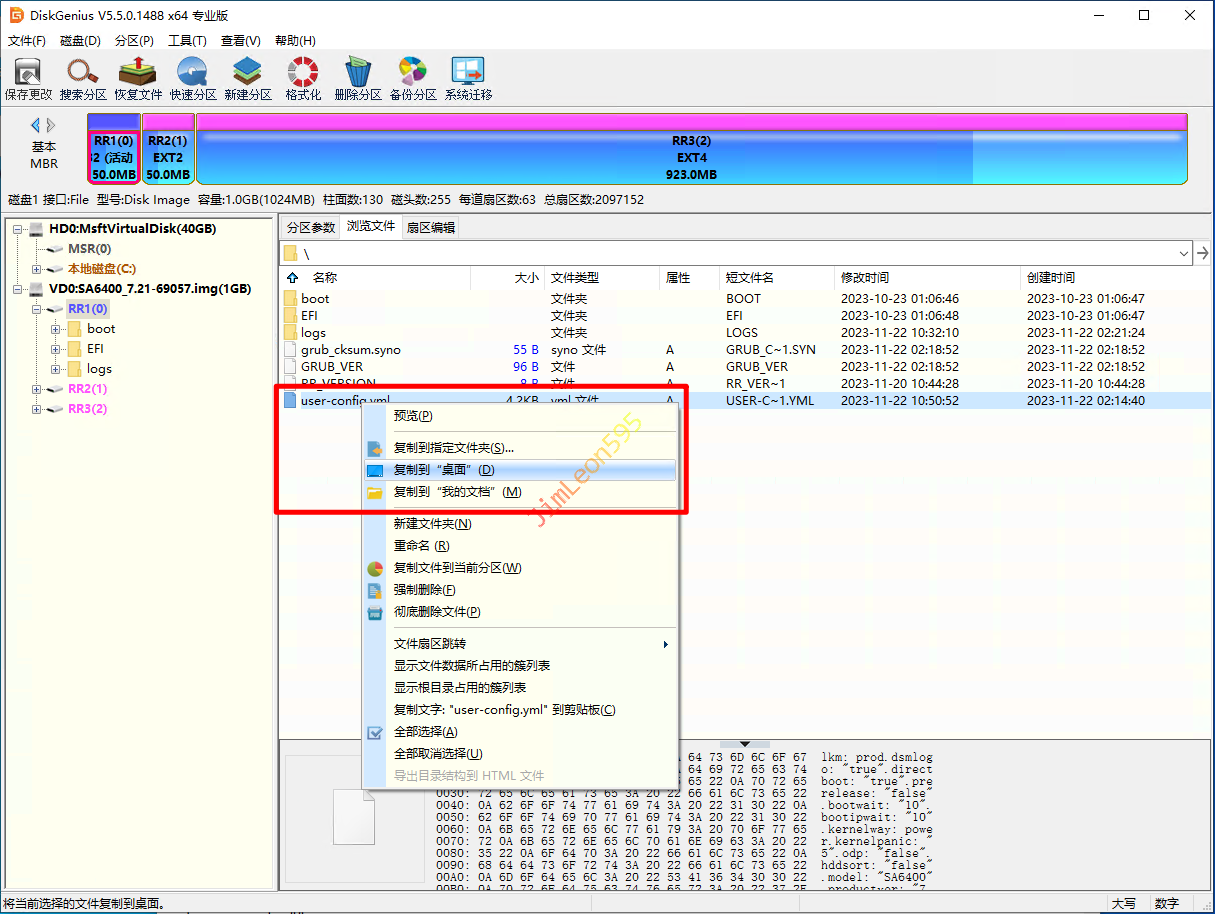Click the 格式化 format toolbar icon
The width and height of the screenshot is (1215, 914).
[302, 78]
